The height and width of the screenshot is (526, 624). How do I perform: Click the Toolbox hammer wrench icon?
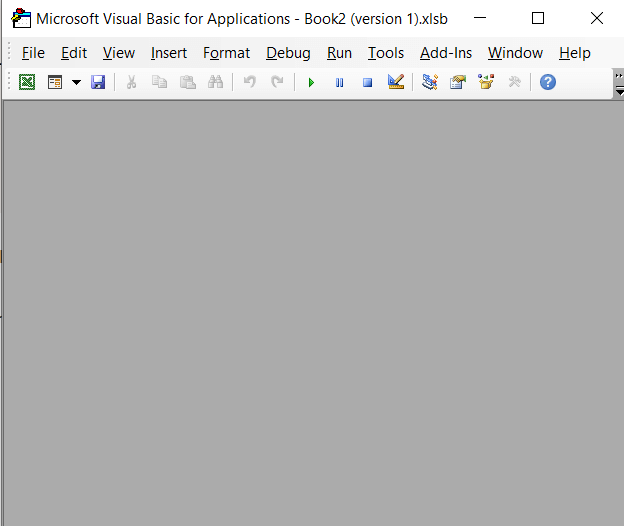[x=515, y=82]
